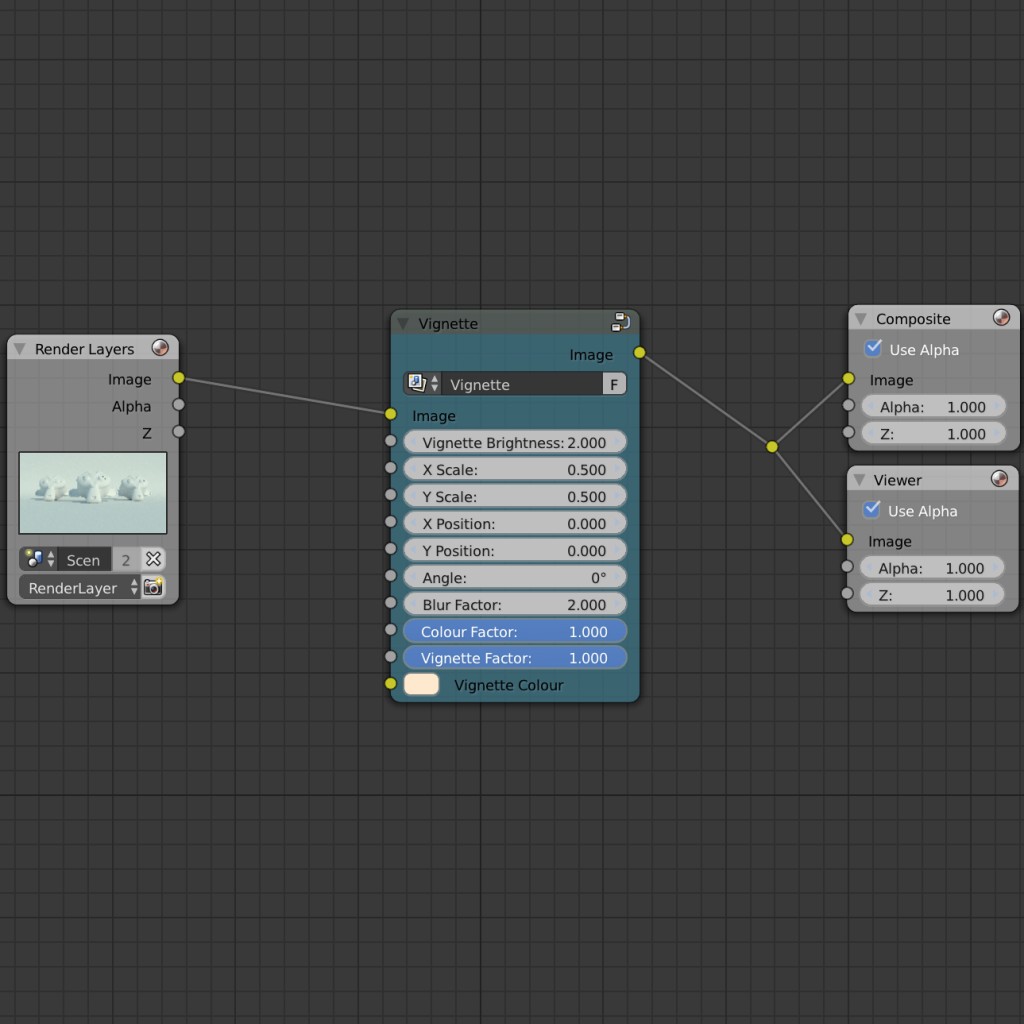1024x1024 pixels.
Task: Click the scene datablock icon next to Scen
Action: pos(32,559)
